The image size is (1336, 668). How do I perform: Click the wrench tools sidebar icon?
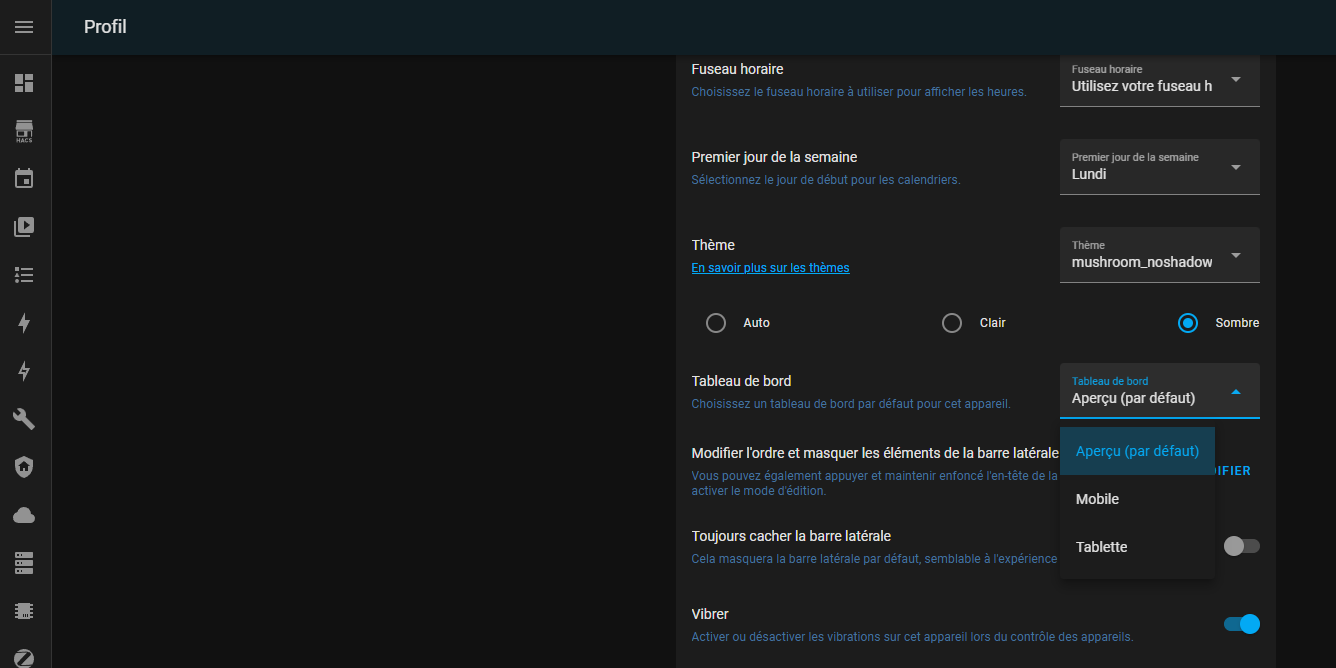click(x=24, y=419)
